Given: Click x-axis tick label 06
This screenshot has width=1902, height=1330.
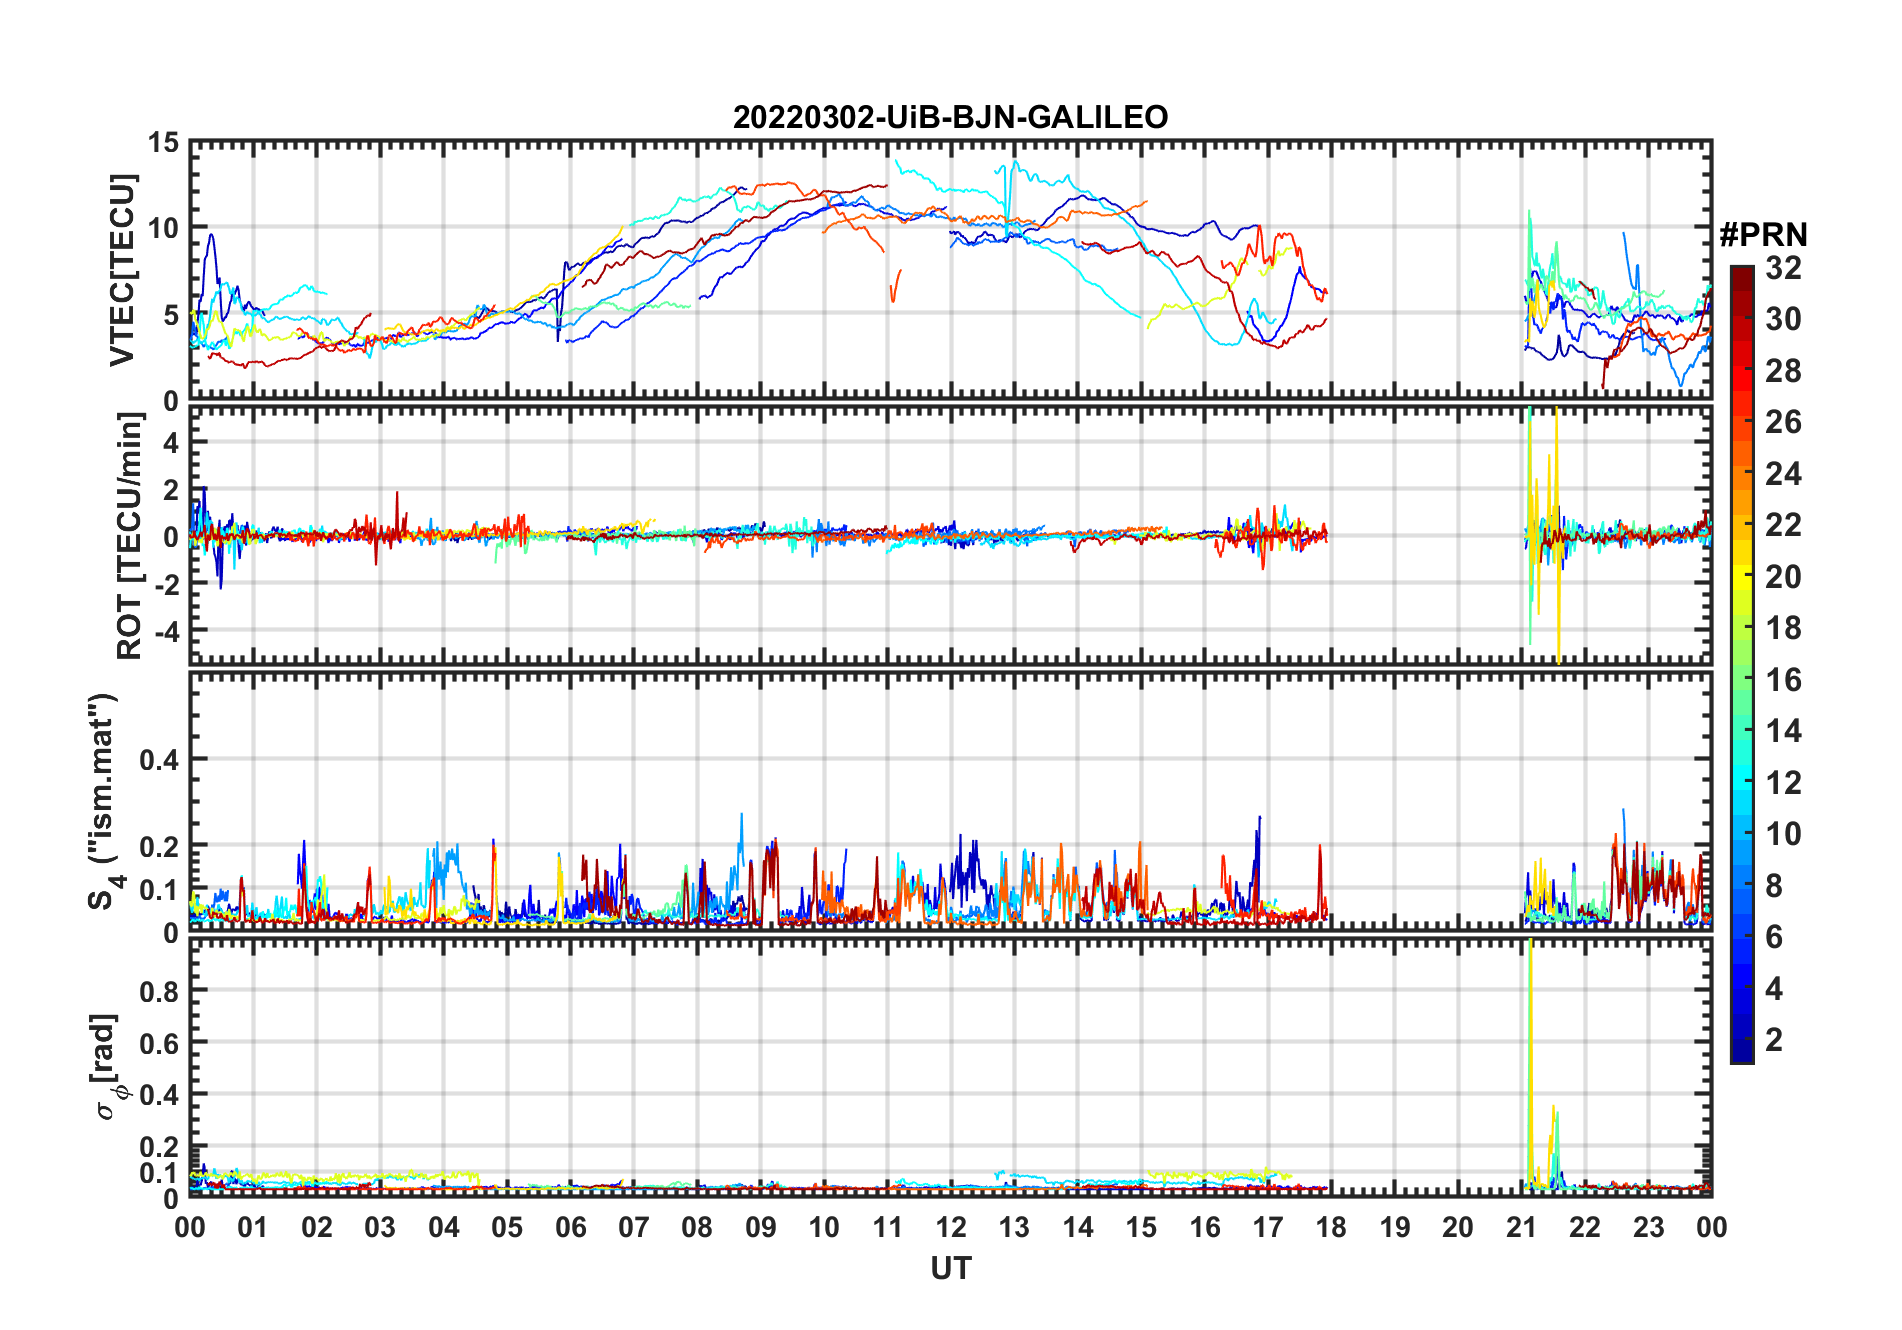Looking at the screenshot, I should pyautogui.click(x=570, y=1227).
